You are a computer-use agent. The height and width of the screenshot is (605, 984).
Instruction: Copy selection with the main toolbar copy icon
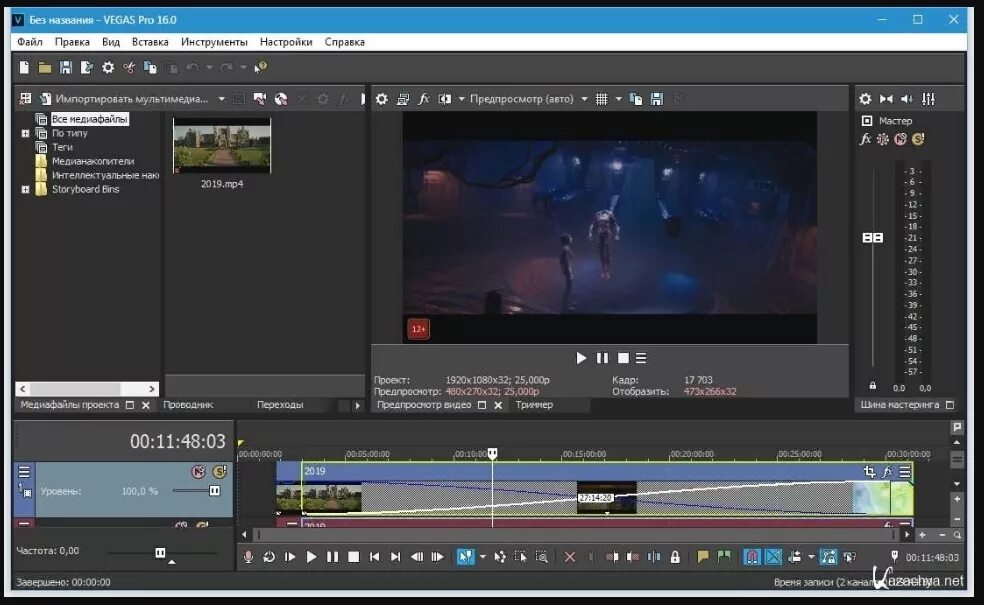pyautogui.click(x=150, y=67)
